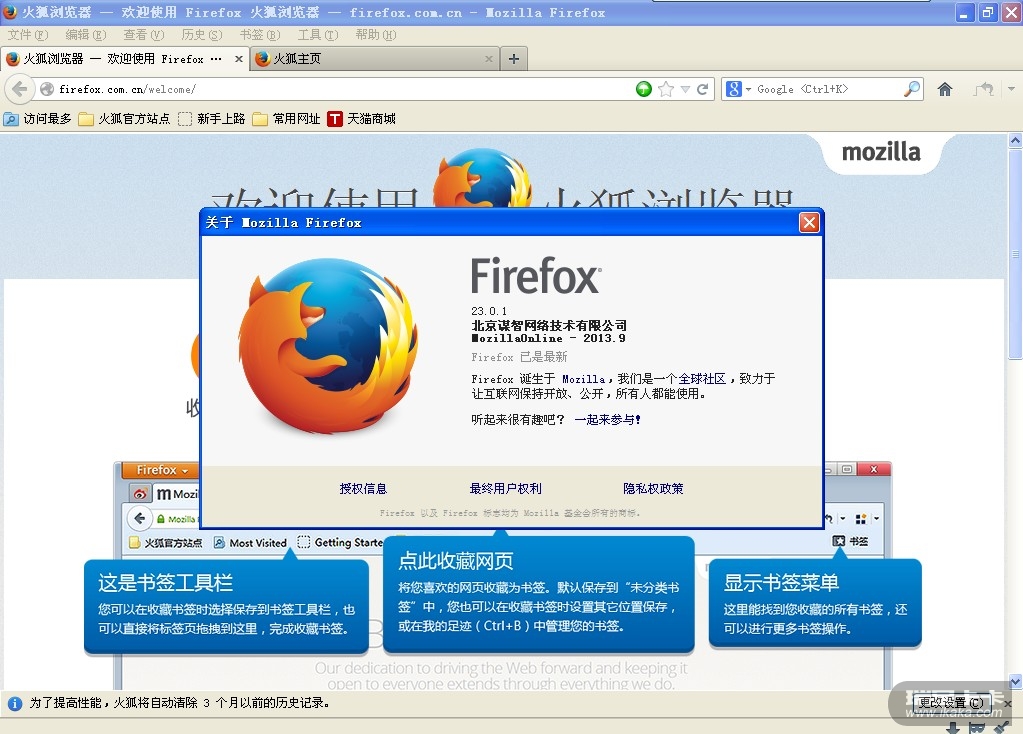Click version text 23.0.1
The height and width of the screenshot is (734, 1023).
[489, 311]
